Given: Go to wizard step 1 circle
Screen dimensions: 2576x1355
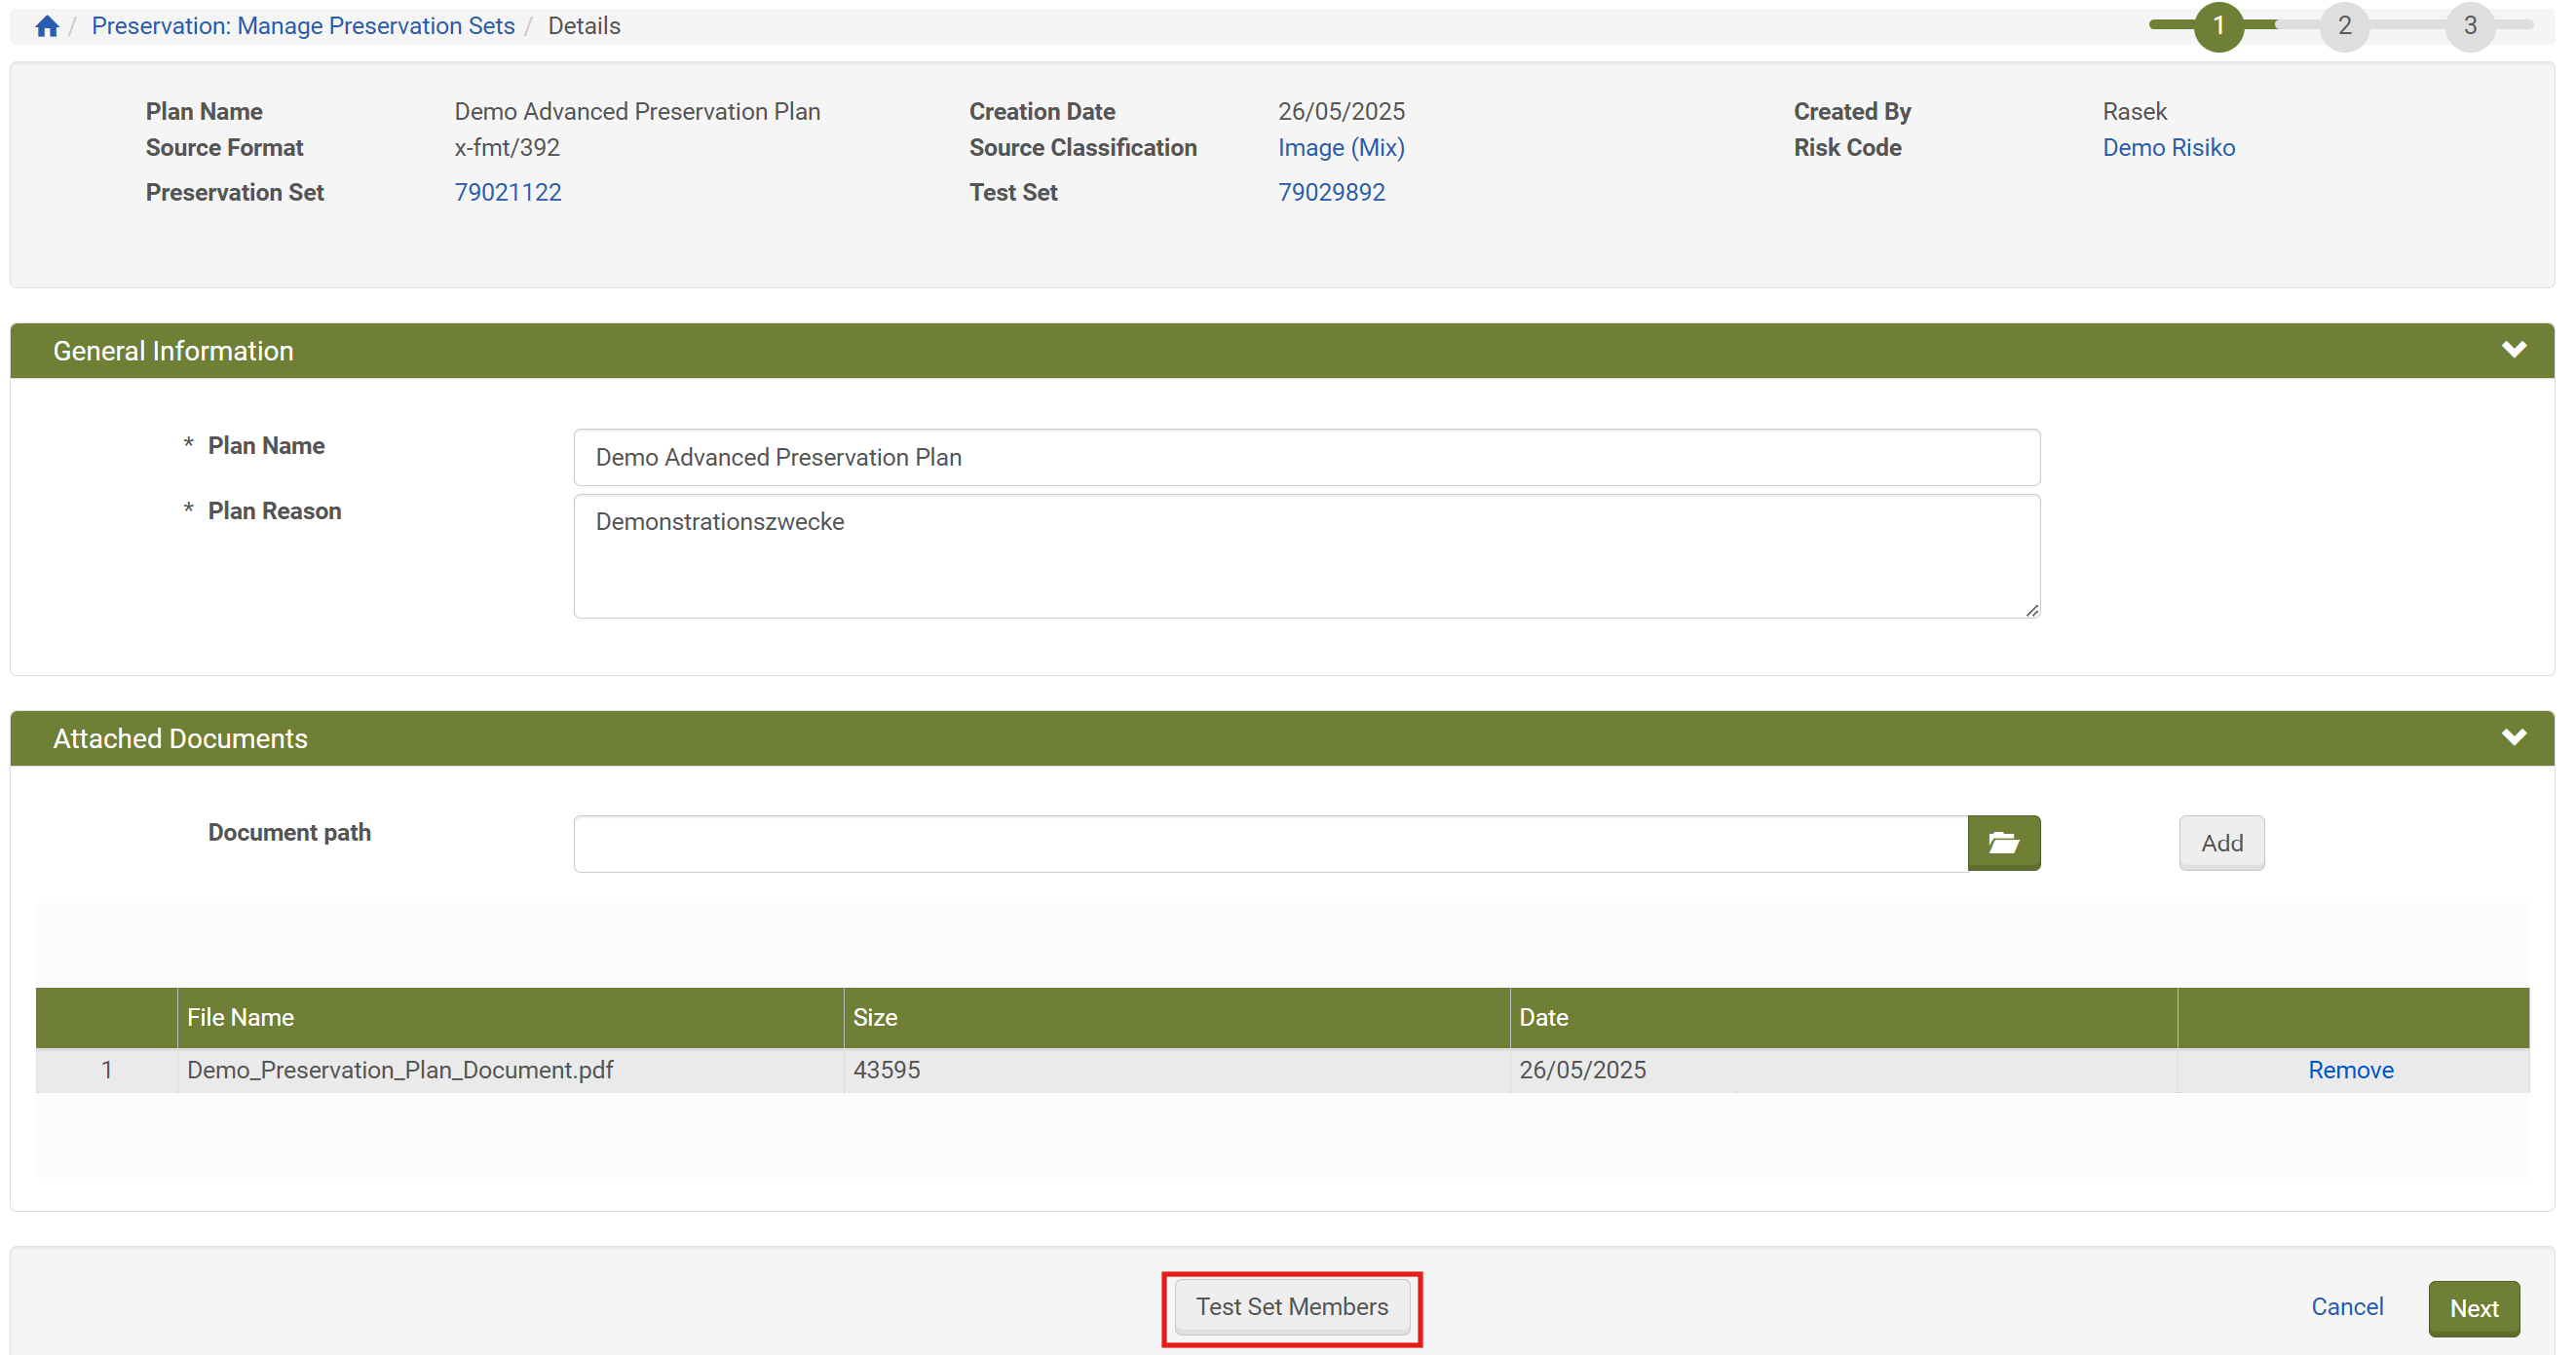Looking at the screenshot, I should pyautogui.click(x=2218, y=26).
